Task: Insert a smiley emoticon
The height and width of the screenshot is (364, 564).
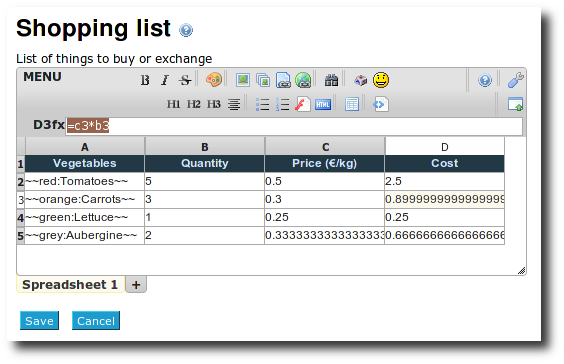Action: coord(381,80)
